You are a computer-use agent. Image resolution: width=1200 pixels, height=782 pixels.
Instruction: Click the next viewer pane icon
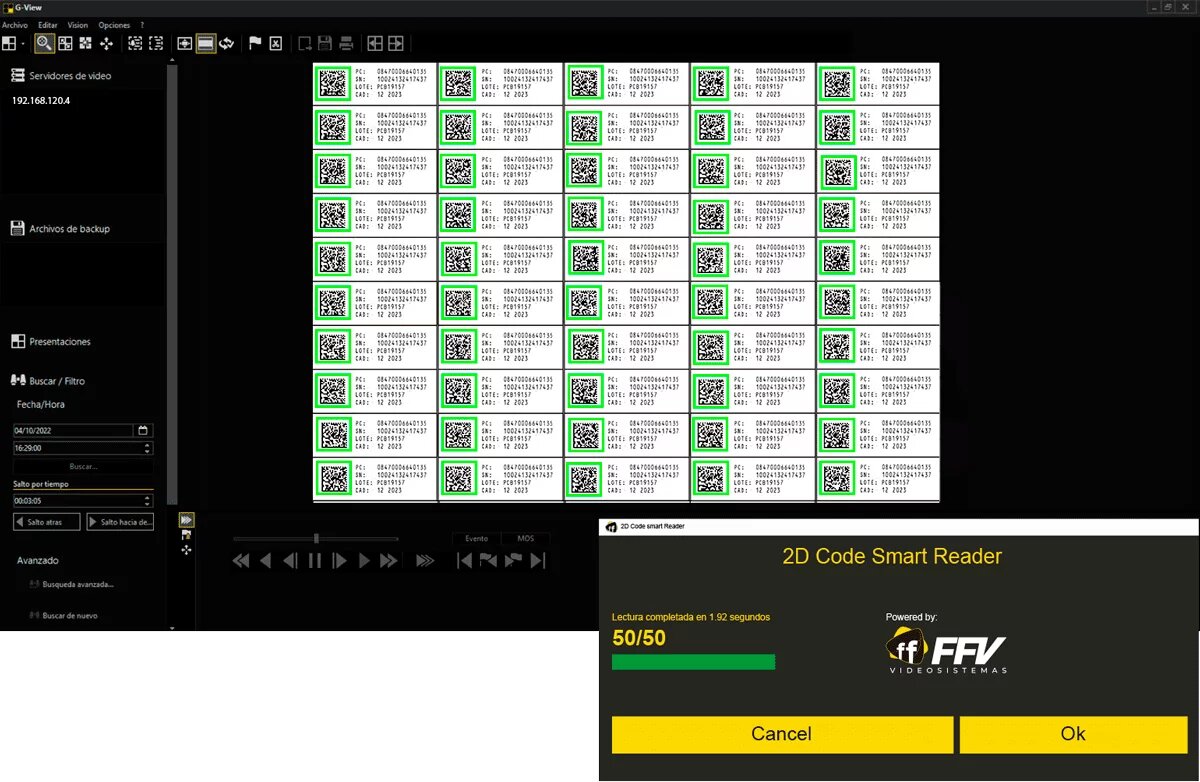coord(396,43)
